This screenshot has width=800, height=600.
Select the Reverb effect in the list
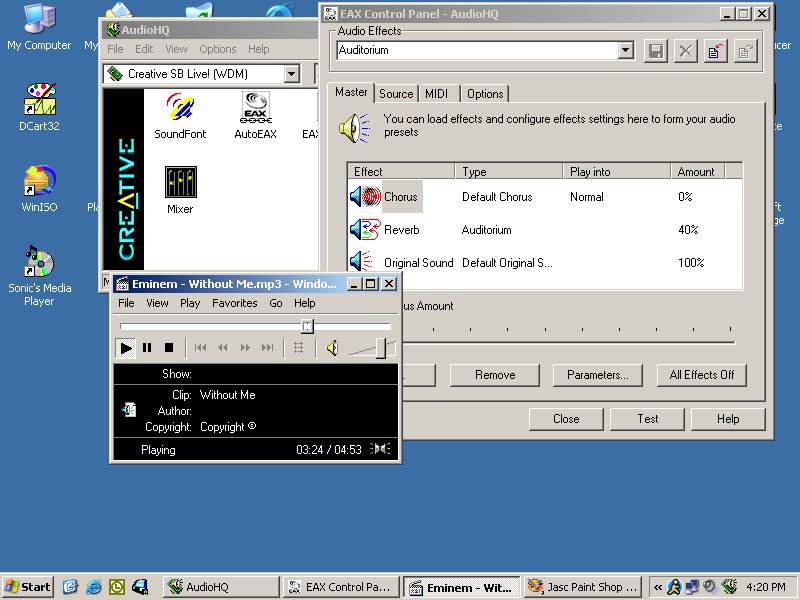tap(401, 230)
